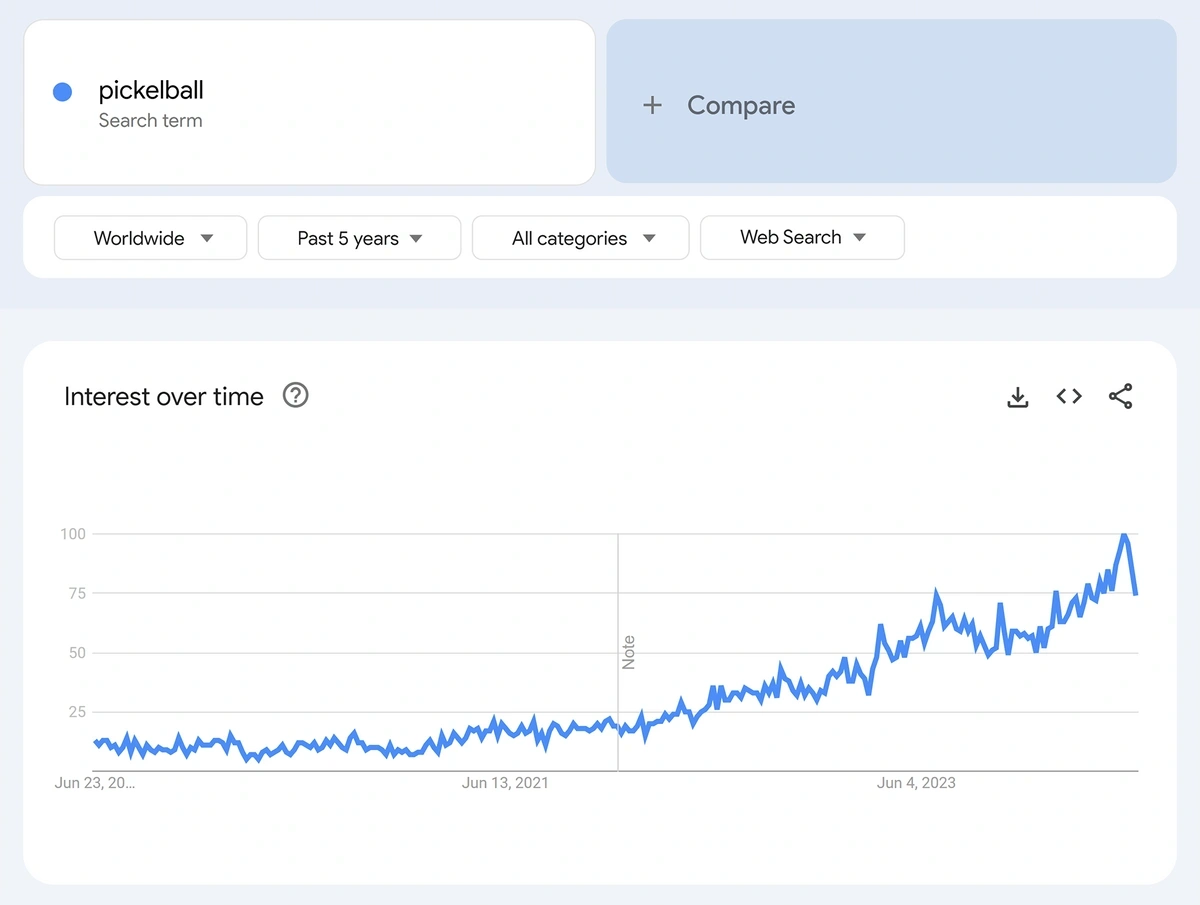Open the All categories dropdown

point(580,238)
